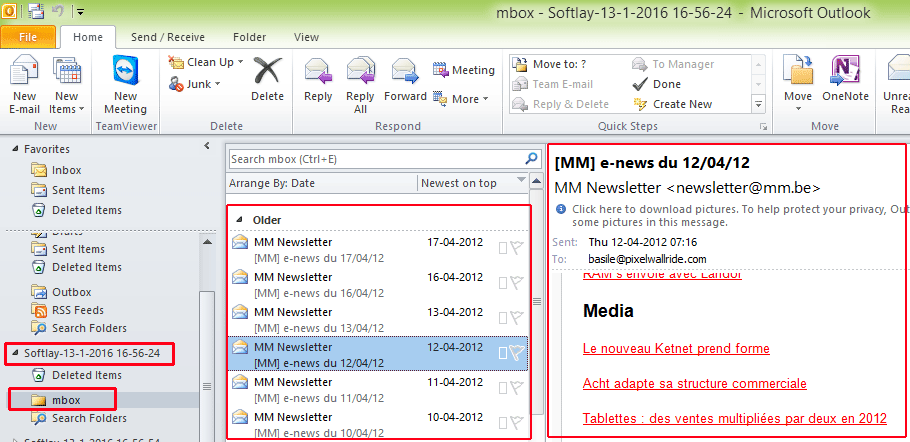The image size is (910, 442).
Task: Delete the selected message
Action: (x=267, y=80)
